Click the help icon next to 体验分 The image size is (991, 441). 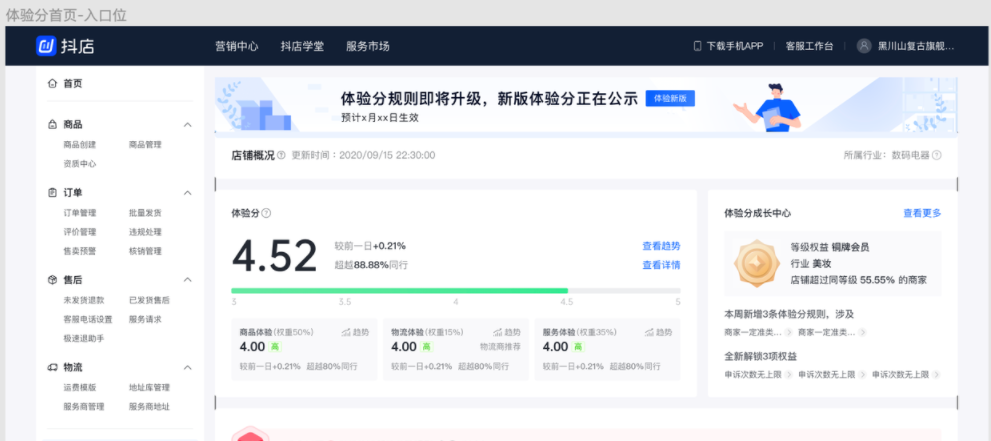tap(266, 214)
